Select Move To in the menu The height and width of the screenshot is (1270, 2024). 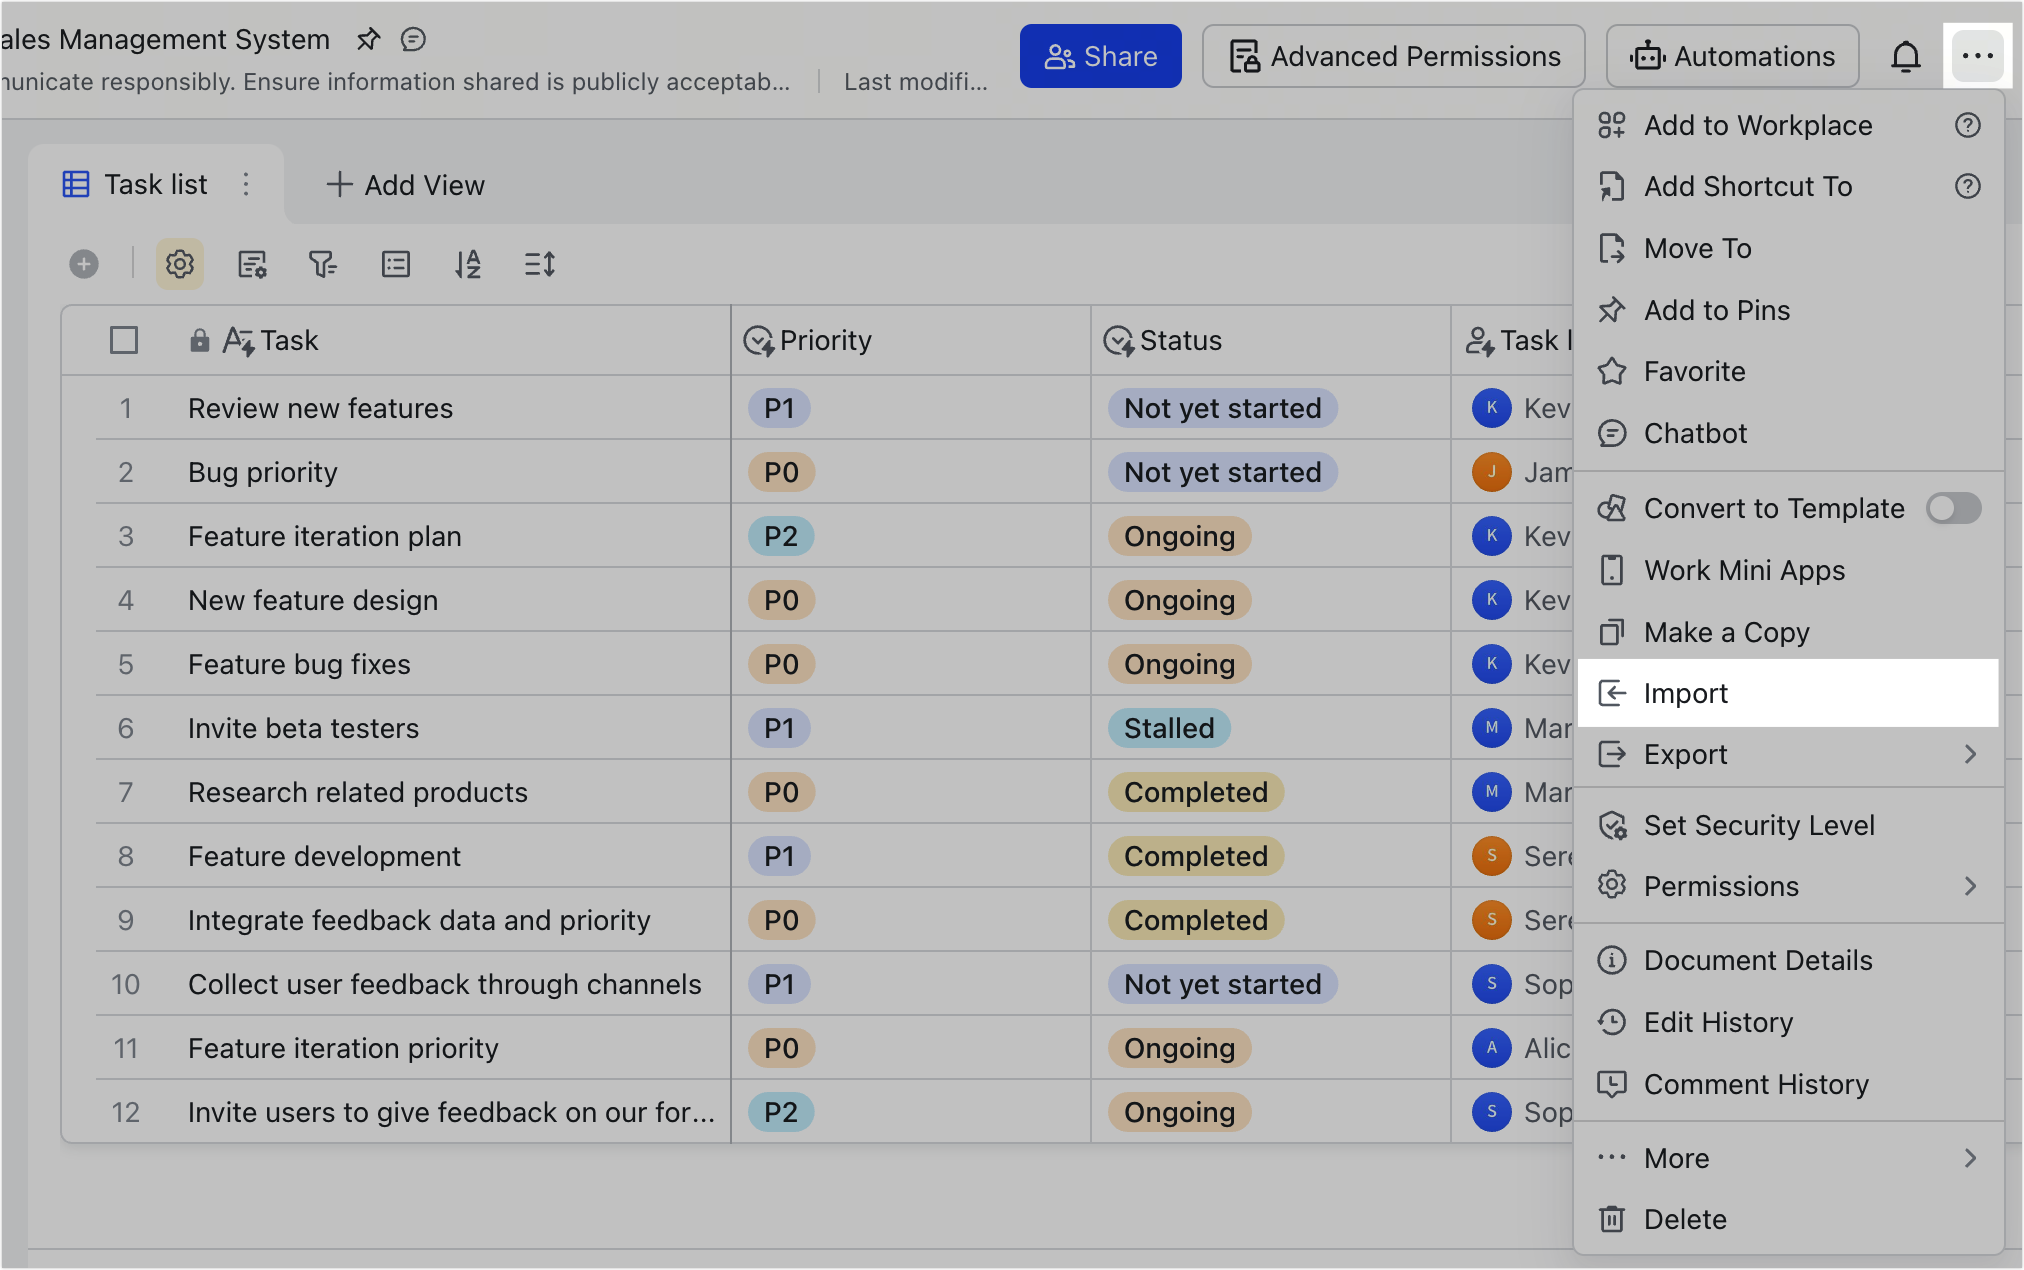pos(1788,248)
